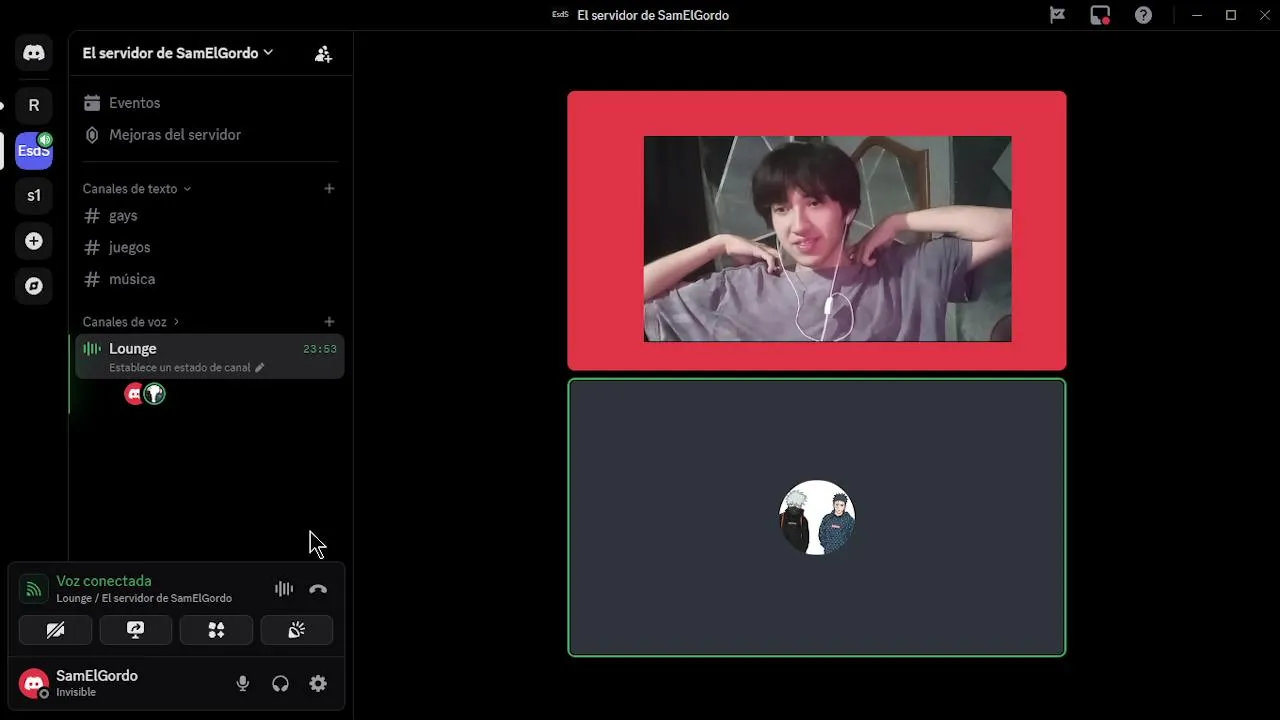The width and height of the screenshot is (1280, 720).
Task: Click the 23:53 call timer
Action: tap(320, 349)
